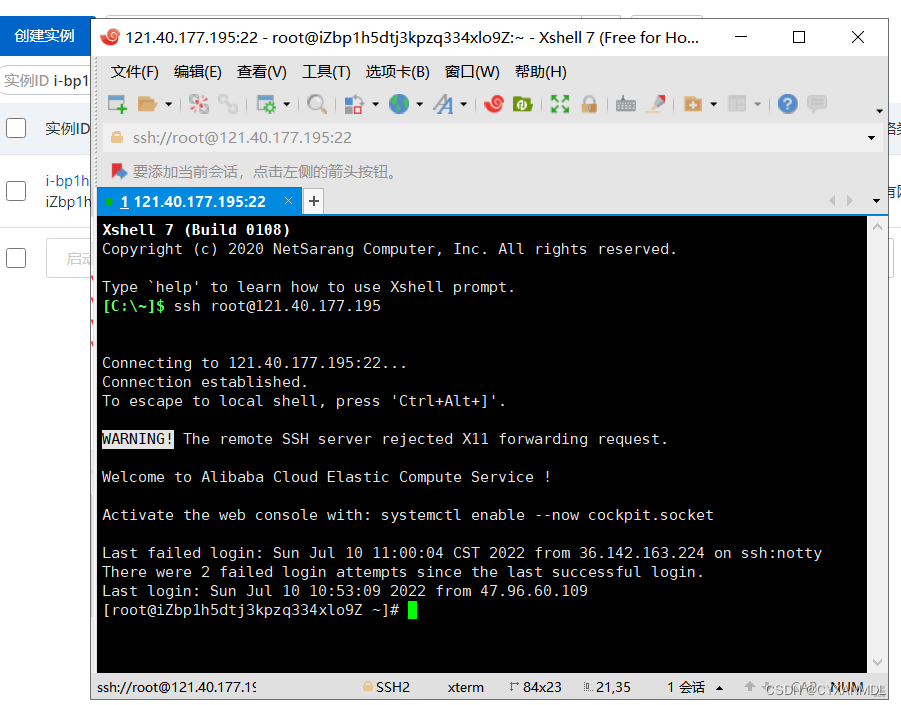The image size is (901, 705).
Task: Click the xterm status bar entry
Action: coord(465,687)
